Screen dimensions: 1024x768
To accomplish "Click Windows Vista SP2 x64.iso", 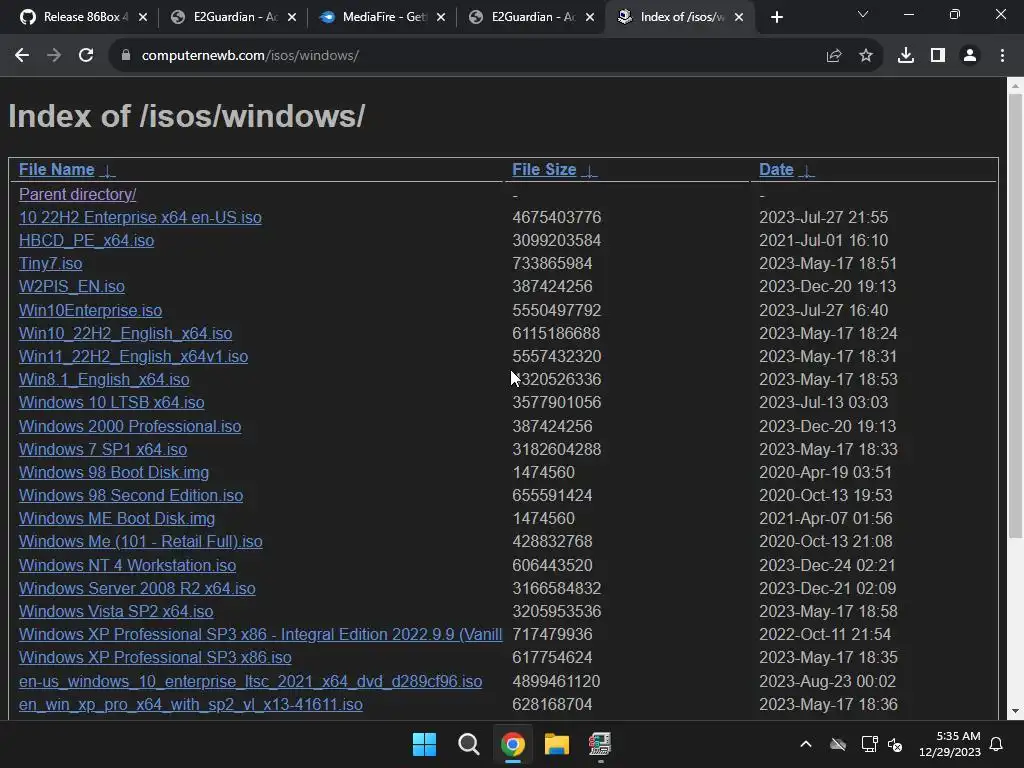I will (116, 612).
